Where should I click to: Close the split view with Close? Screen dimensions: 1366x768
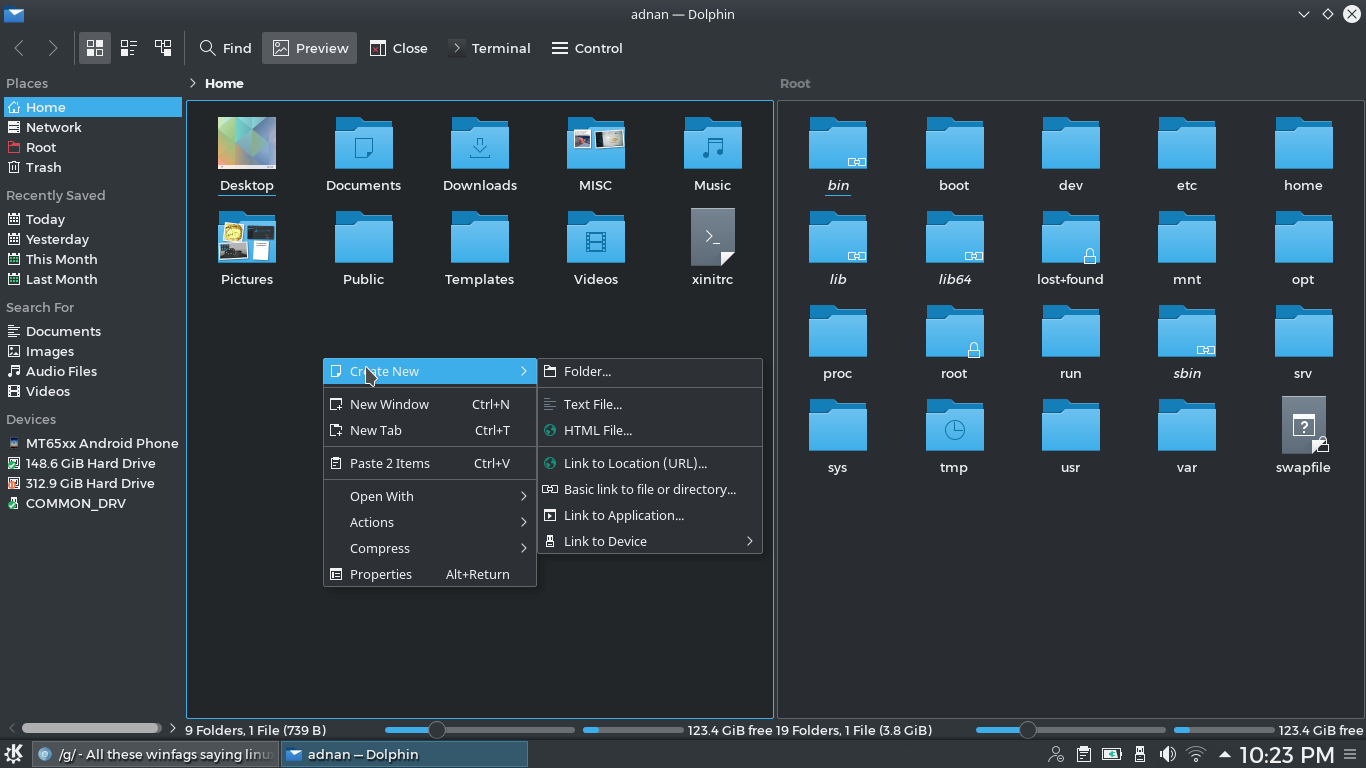pos(398,48)
